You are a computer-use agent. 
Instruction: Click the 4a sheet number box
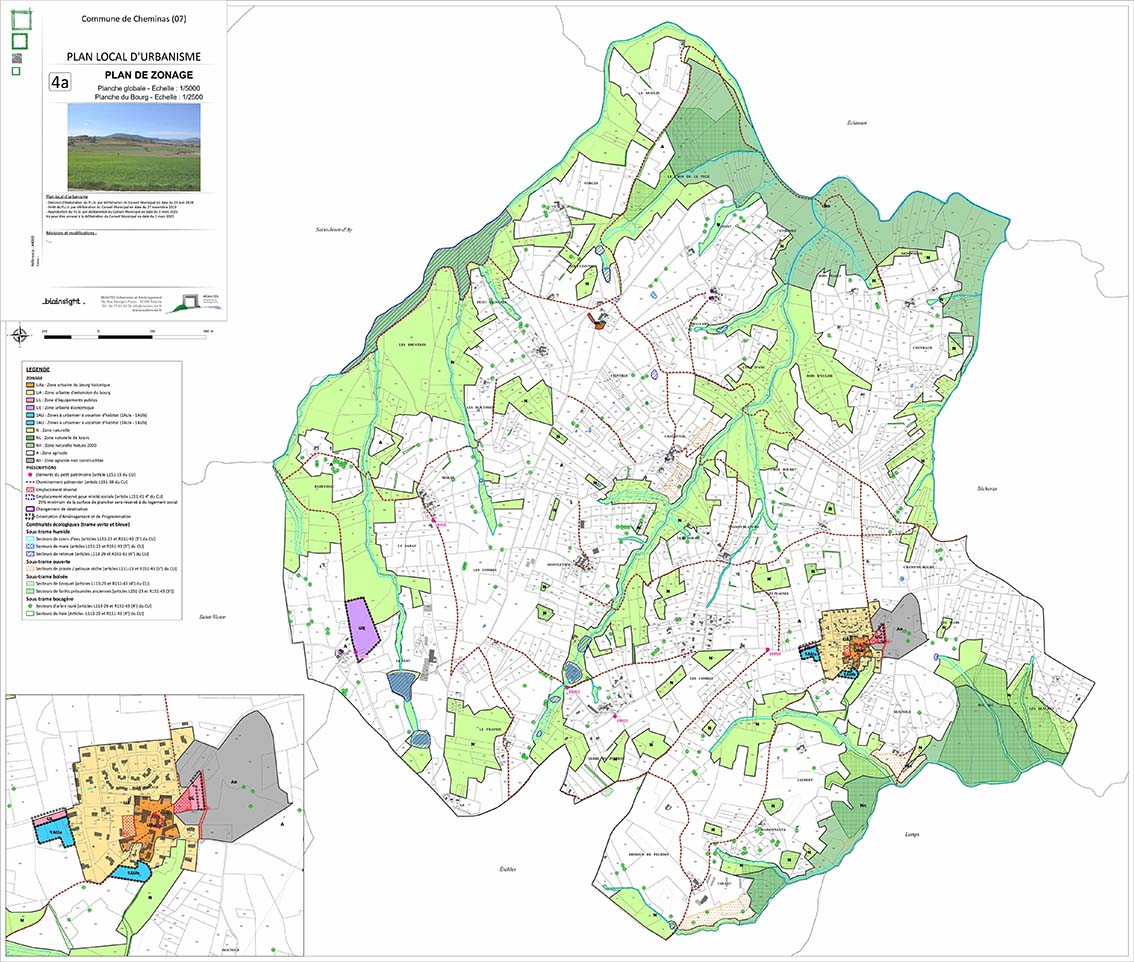point(59,83)
